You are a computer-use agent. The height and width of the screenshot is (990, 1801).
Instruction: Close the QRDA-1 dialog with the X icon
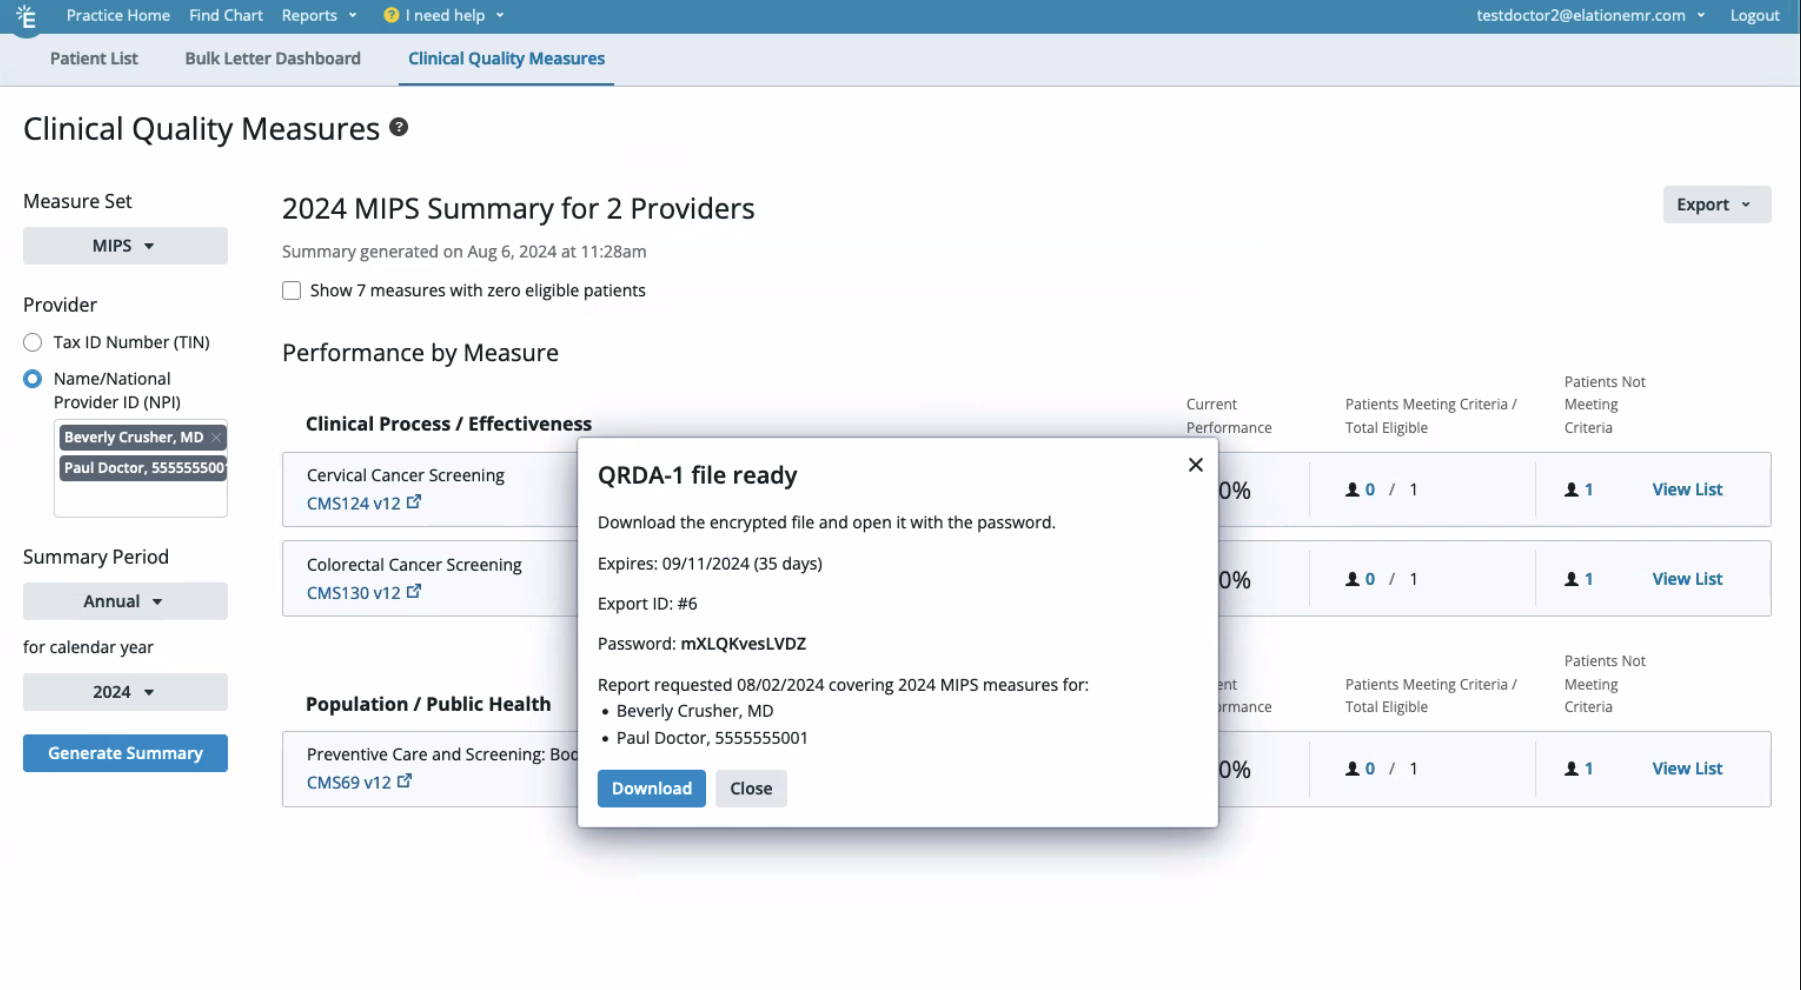(x=1195, y=464)
